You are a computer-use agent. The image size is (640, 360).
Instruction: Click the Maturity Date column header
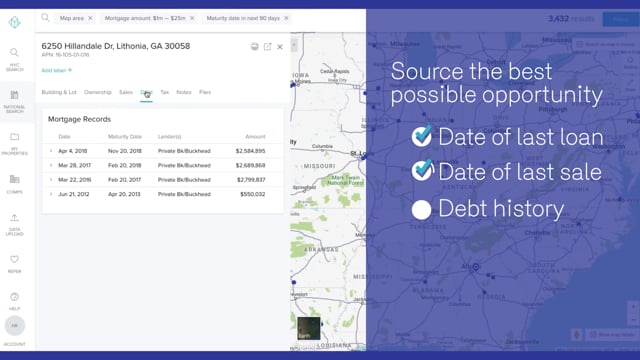point(124,137)
